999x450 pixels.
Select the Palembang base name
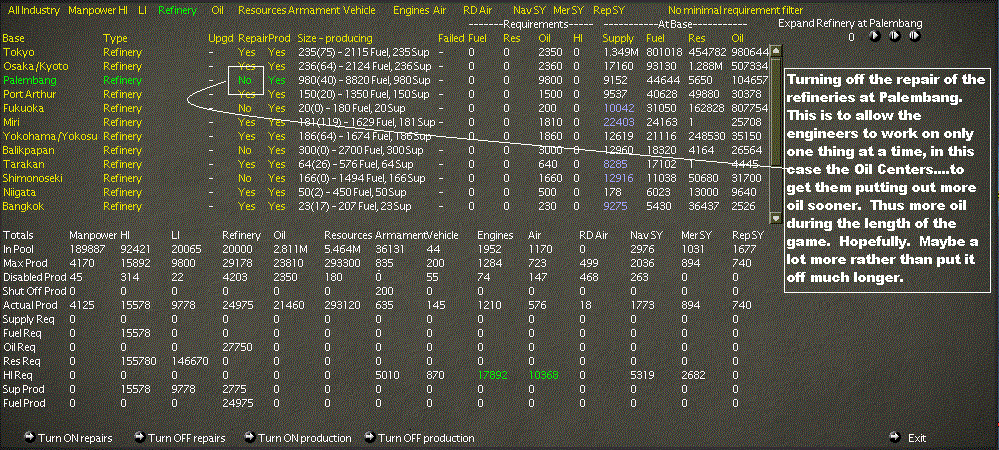29,80
